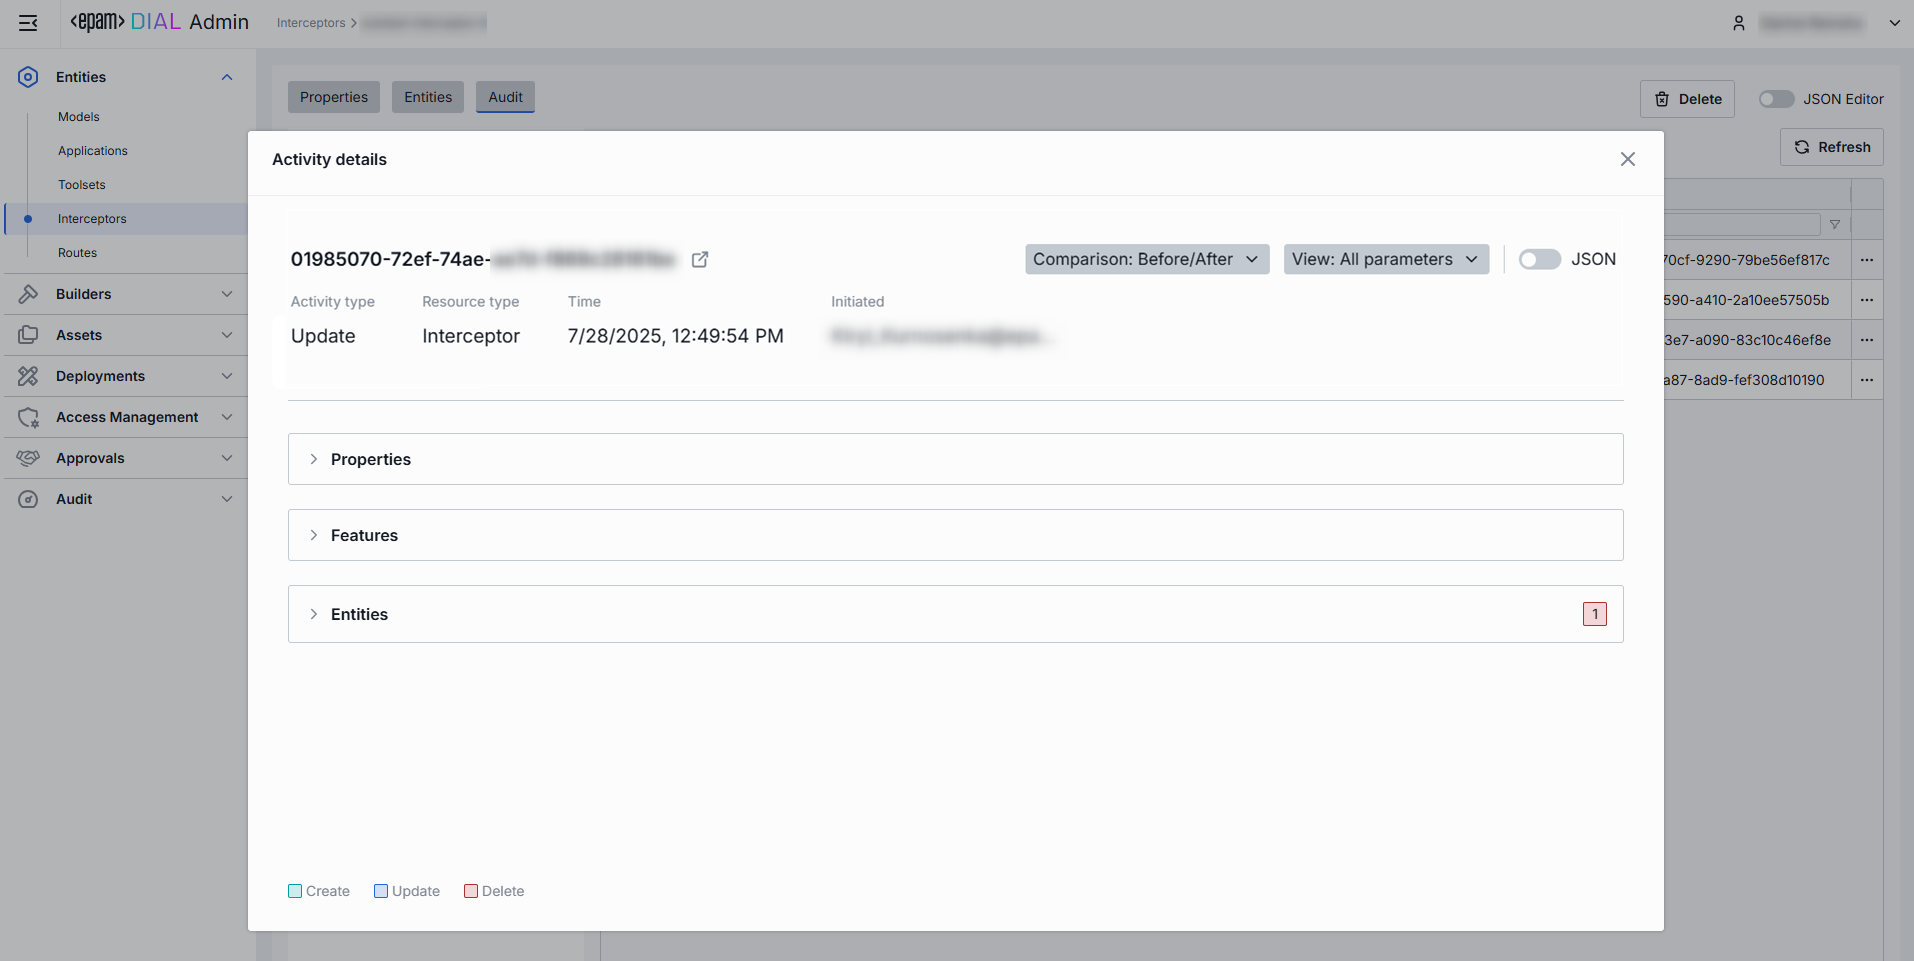Click the Approvals handshake icon

(x=28, y=458)
